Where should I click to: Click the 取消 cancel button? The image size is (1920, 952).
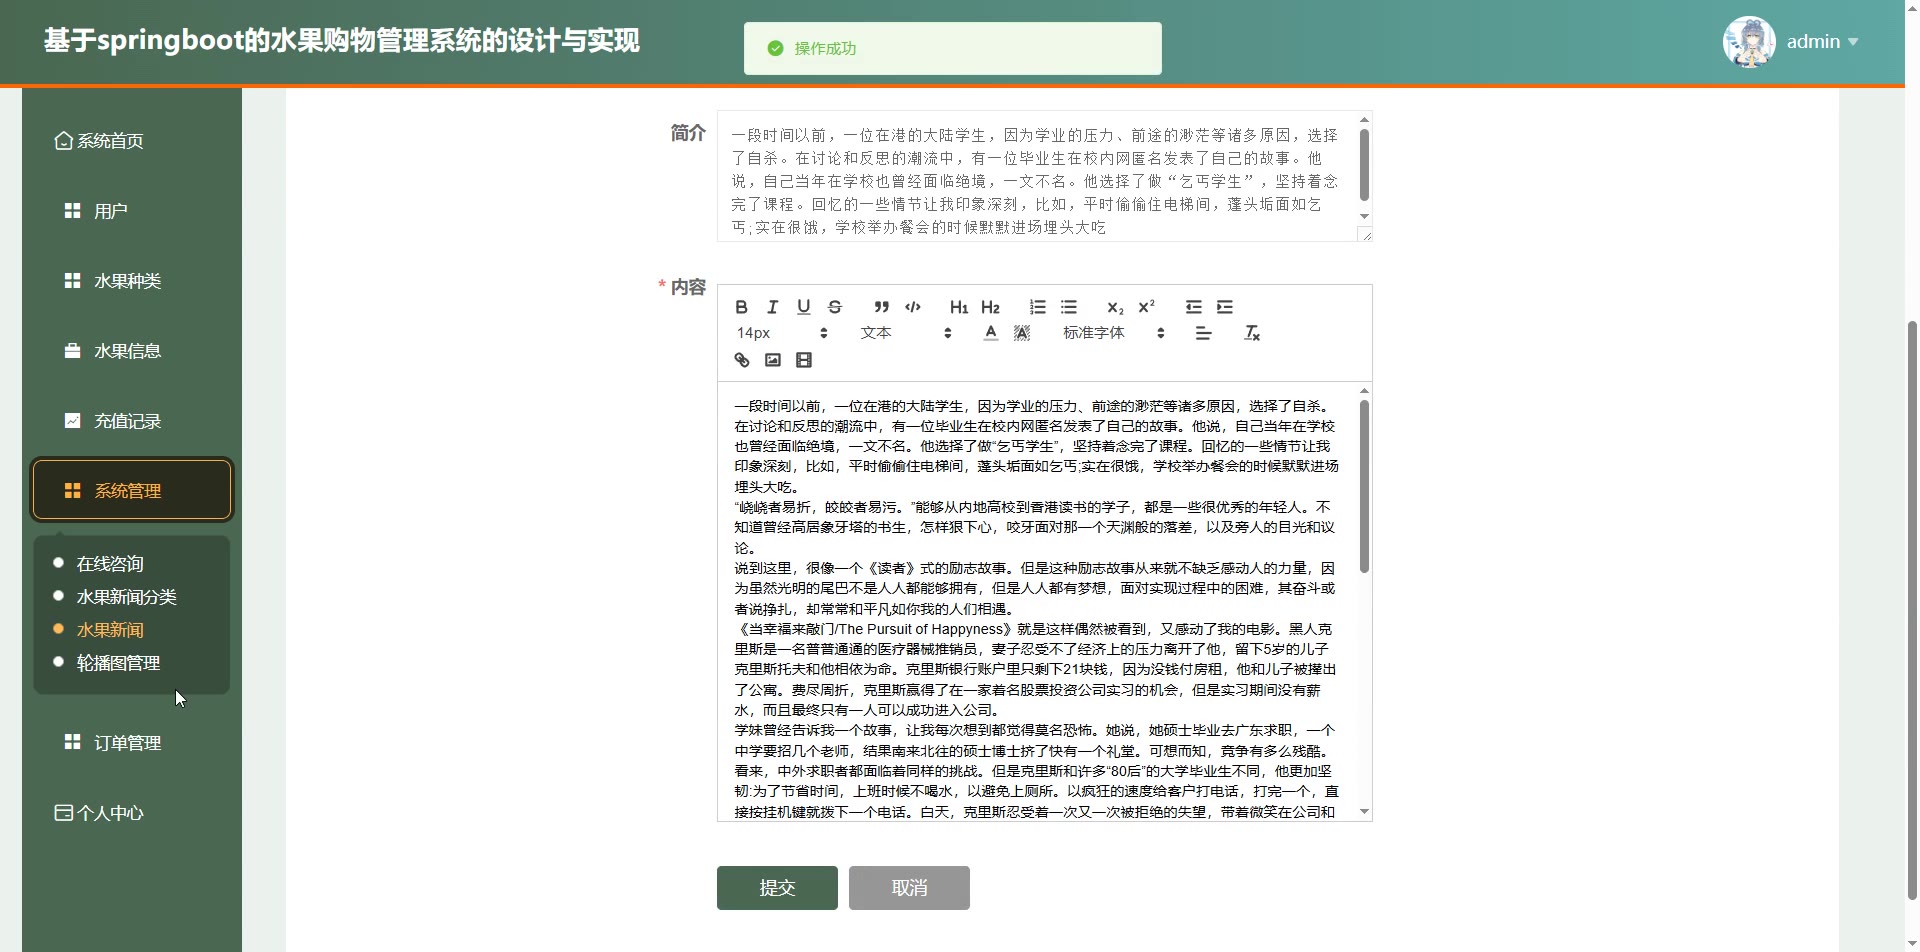pos(909,888)
